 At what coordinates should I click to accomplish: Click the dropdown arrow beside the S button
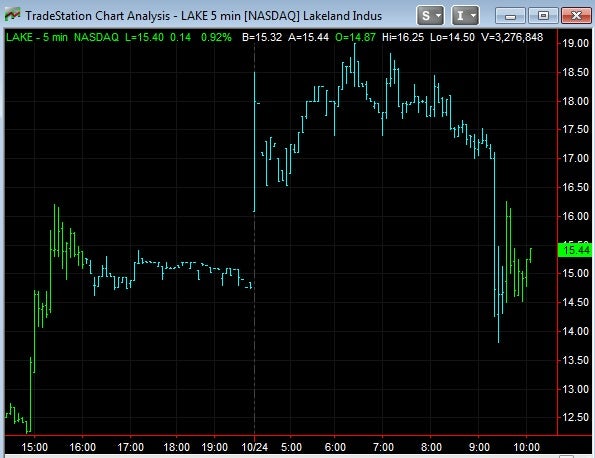(439, 16)
